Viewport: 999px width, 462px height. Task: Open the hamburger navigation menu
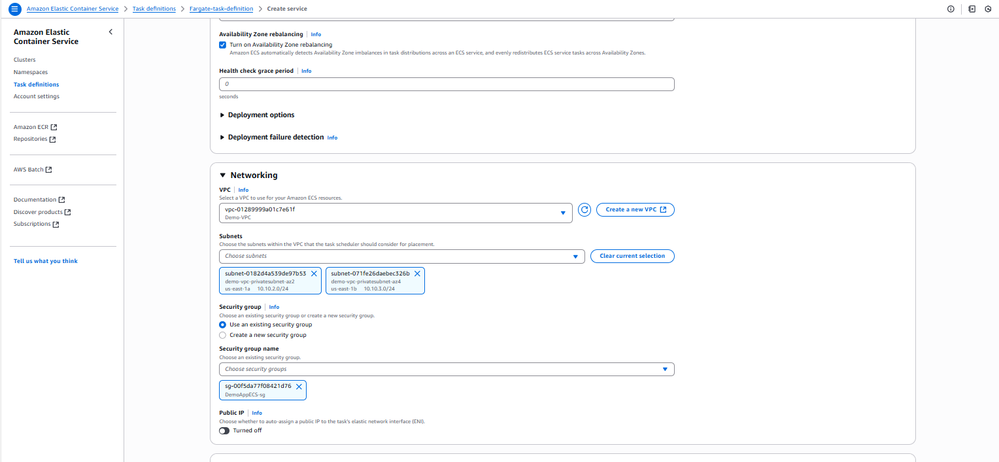pyautogui.click(x=14, y=9)
